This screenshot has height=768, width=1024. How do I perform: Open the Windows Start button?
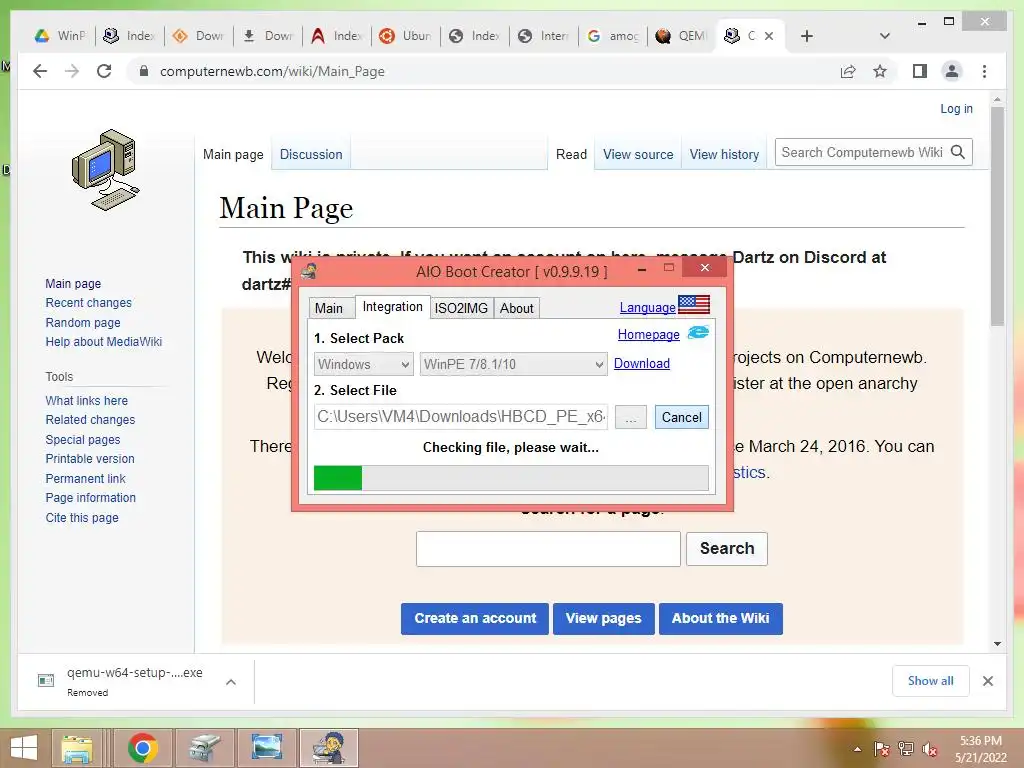(x=24, y=748)
